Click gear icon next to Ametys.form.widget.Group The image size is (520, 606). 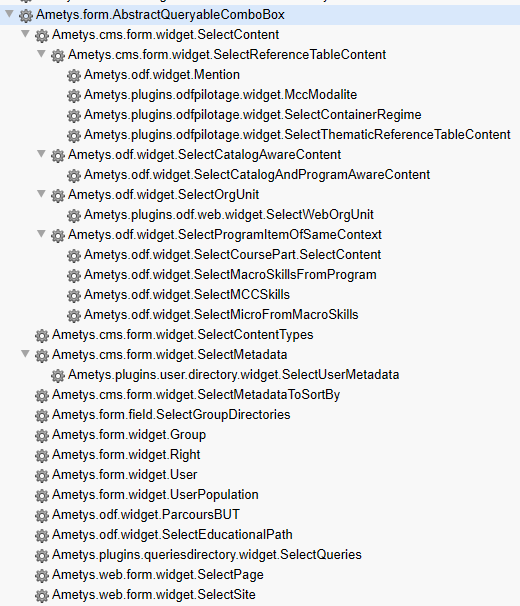pyautogui.click(x=42, y=436)
